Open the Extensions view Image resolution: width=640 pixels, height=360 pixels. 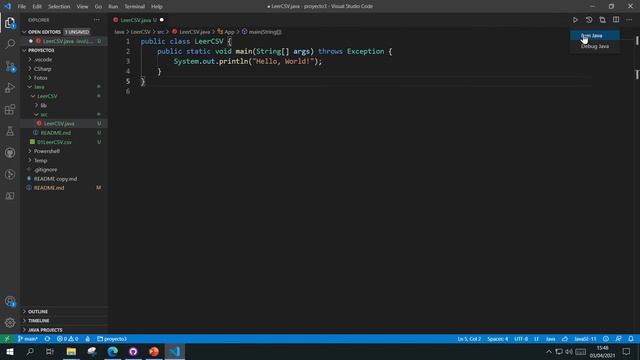(10, 109)
